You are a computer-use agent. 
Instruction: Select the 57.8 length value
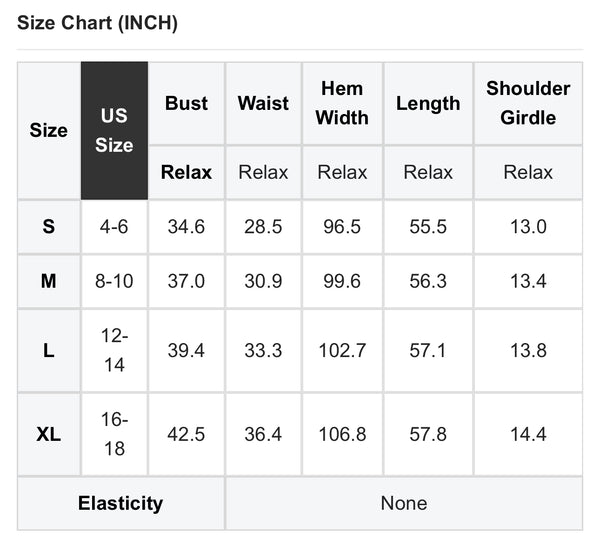[428, 434]
